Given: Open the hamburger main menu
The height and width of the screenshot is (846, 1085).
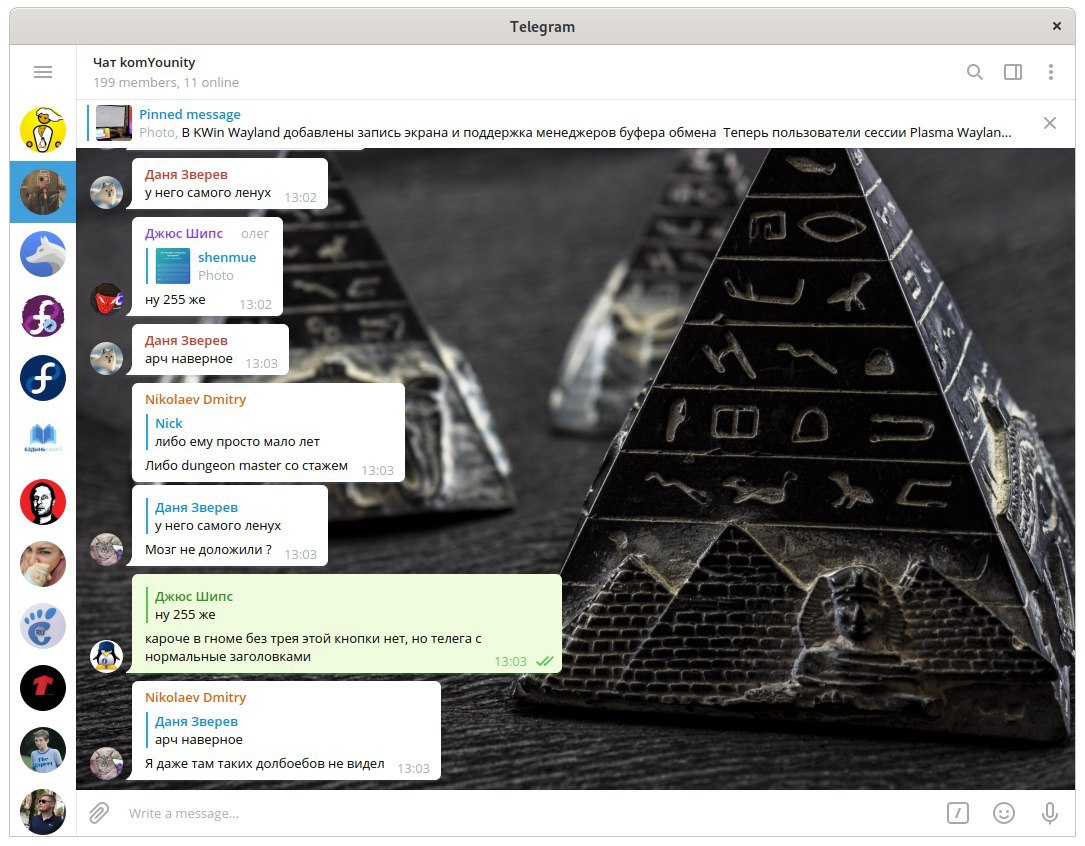Looking at the screenshot, I should tap(43, 72).
